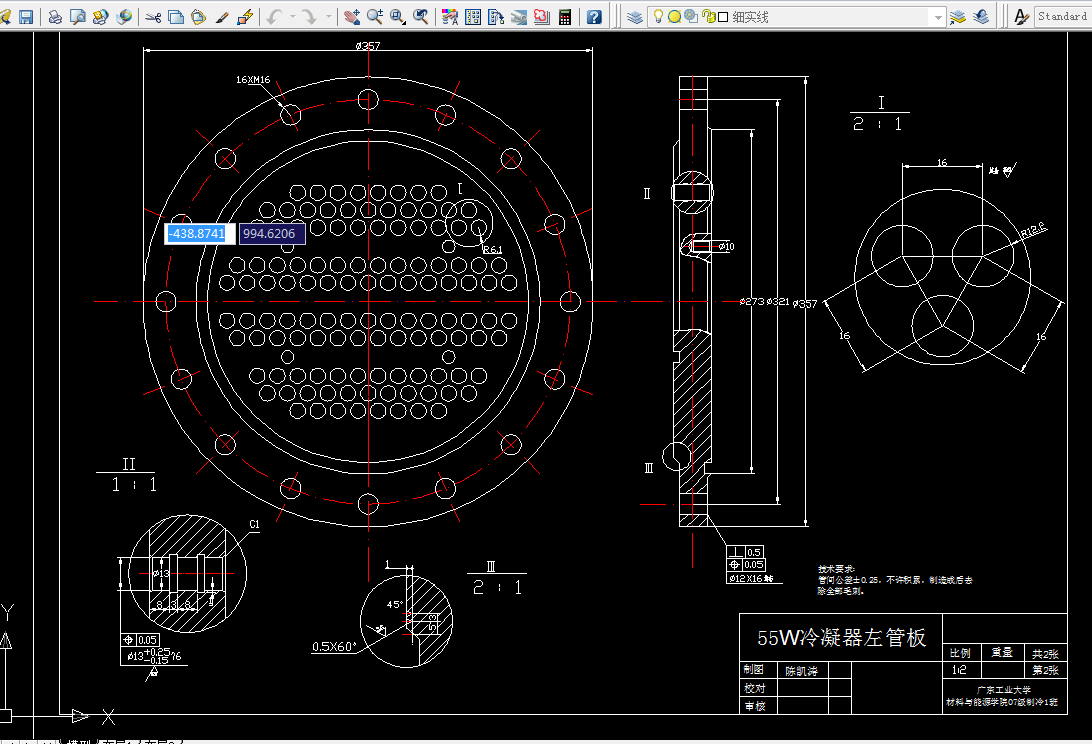Open the Properties palette icon
1092x744 pixels.
[450, 17]
